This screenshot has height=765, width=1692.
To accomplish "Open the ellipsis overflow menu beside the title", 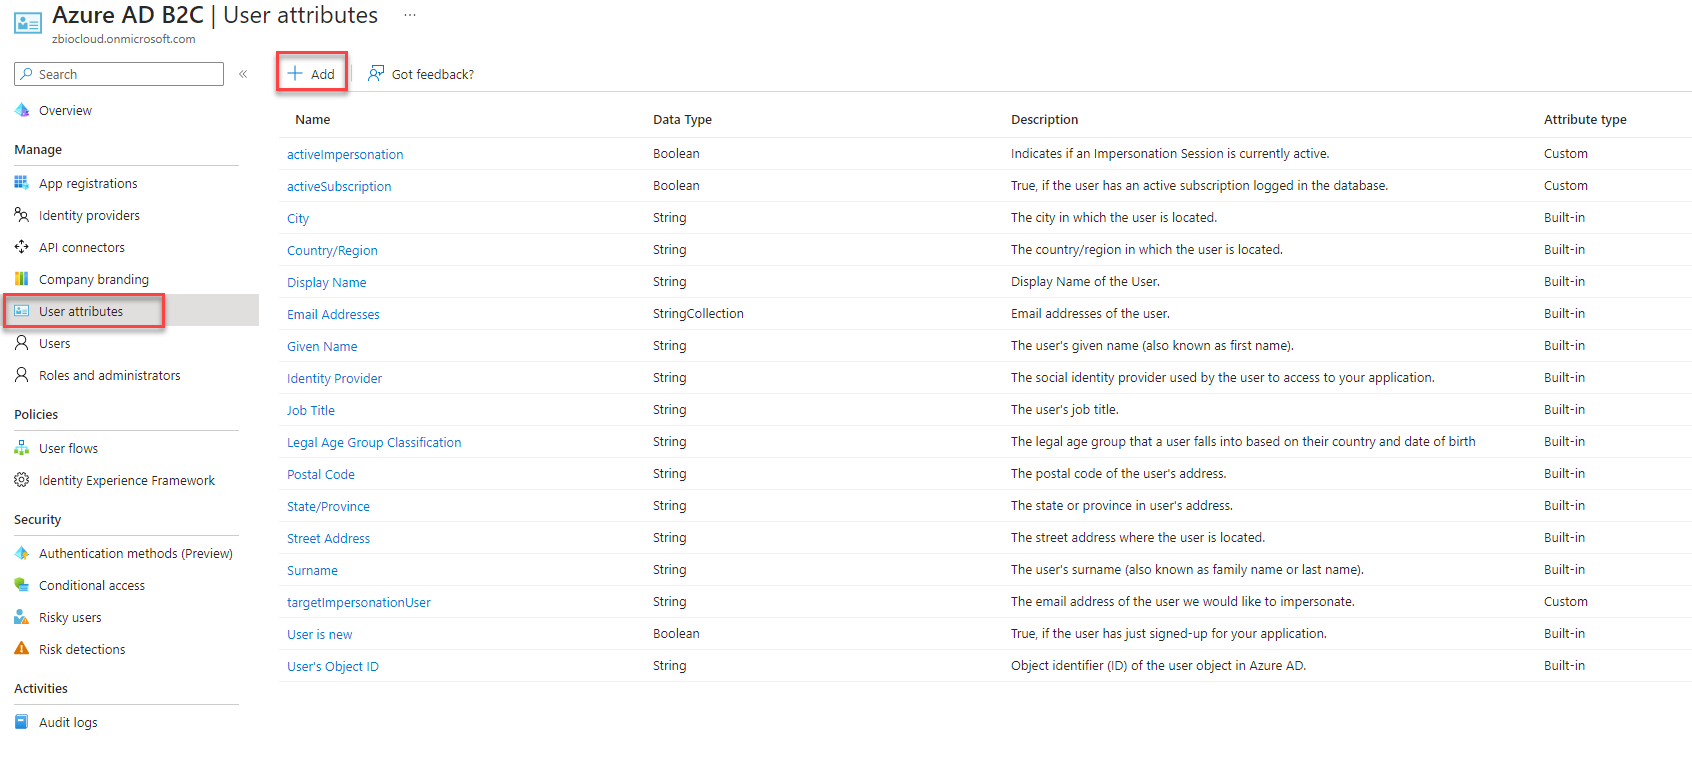I will (x=408, y=15).
